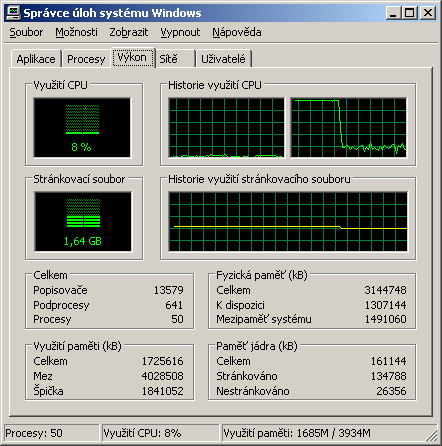Image resolution: width=442 pixels, height=446 pixels.
Task: Switch to the Uživatelé tab
Action: coord(223,59)
